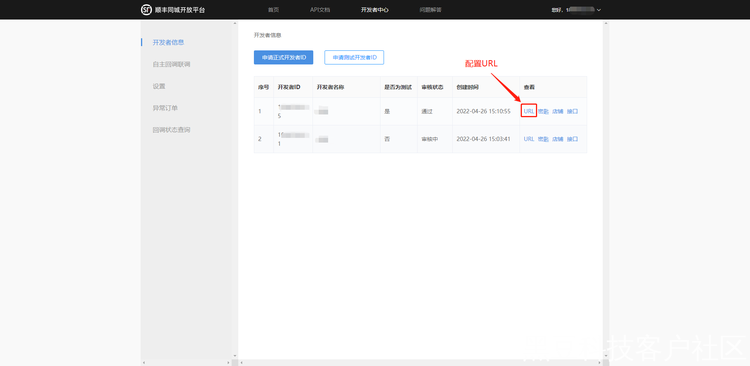Click the 查看 column header

[x=529, y=87]
